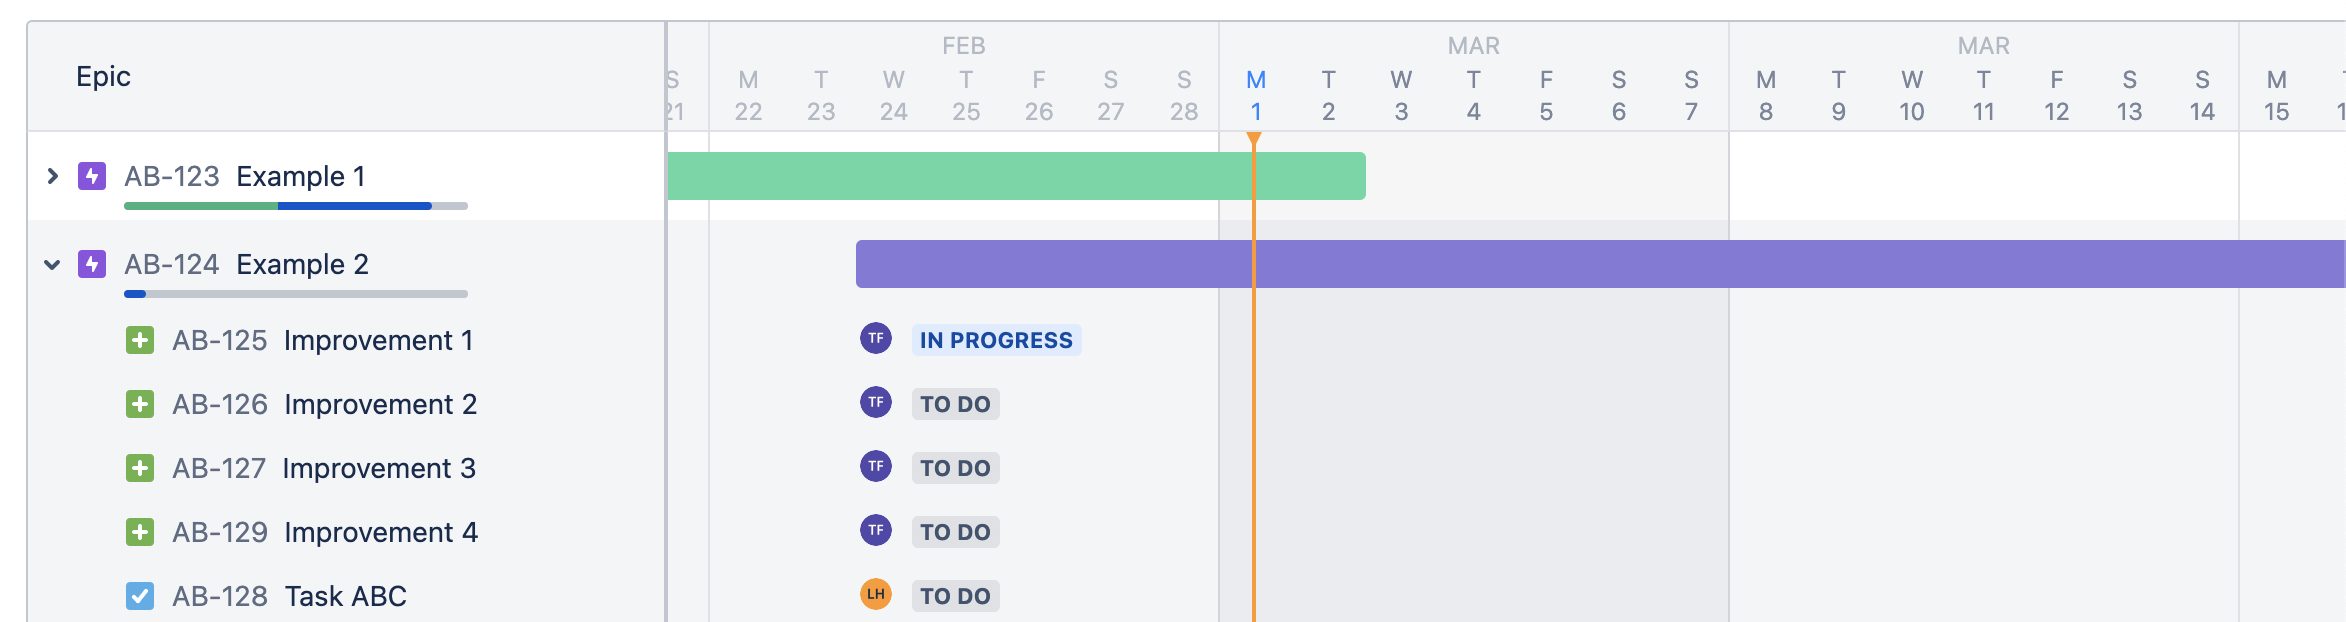Click the green story icon beside AB-129
The height and width of the screenshot is (622, 2346).
[140, 532]
